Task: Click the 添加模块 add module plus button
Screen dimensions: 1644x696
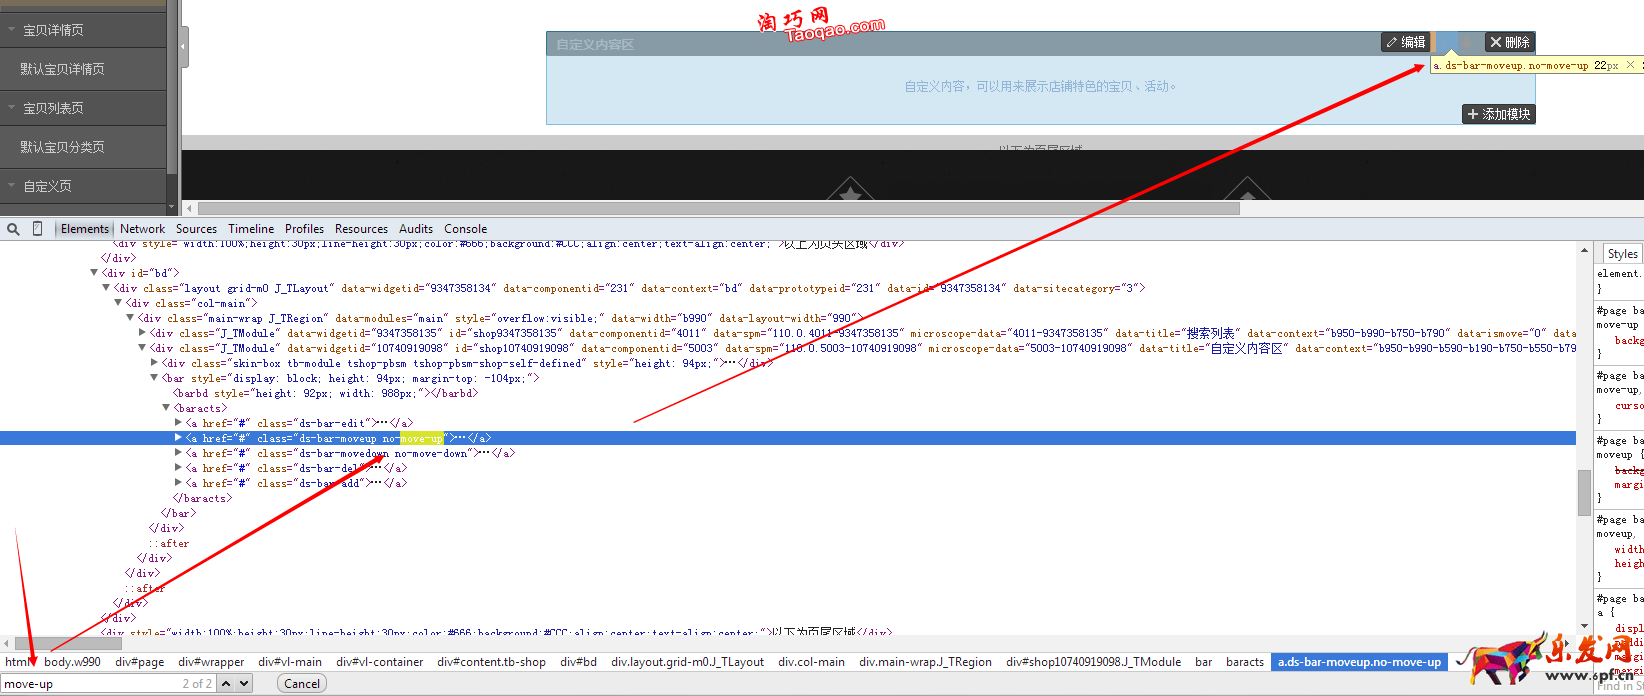Action: [x=1498, y=114]
